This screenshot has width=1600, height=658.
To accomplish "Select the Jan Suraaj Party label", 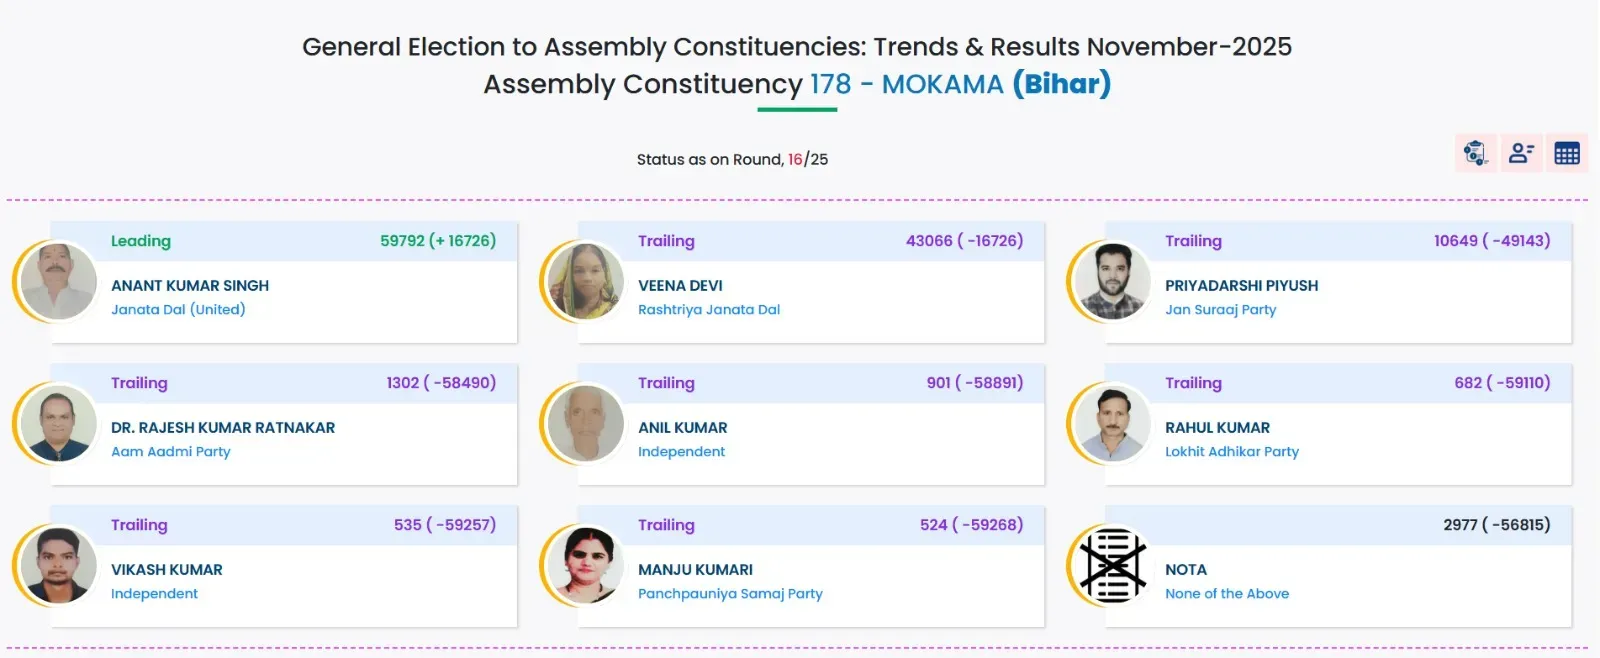I will [1220, 310].
